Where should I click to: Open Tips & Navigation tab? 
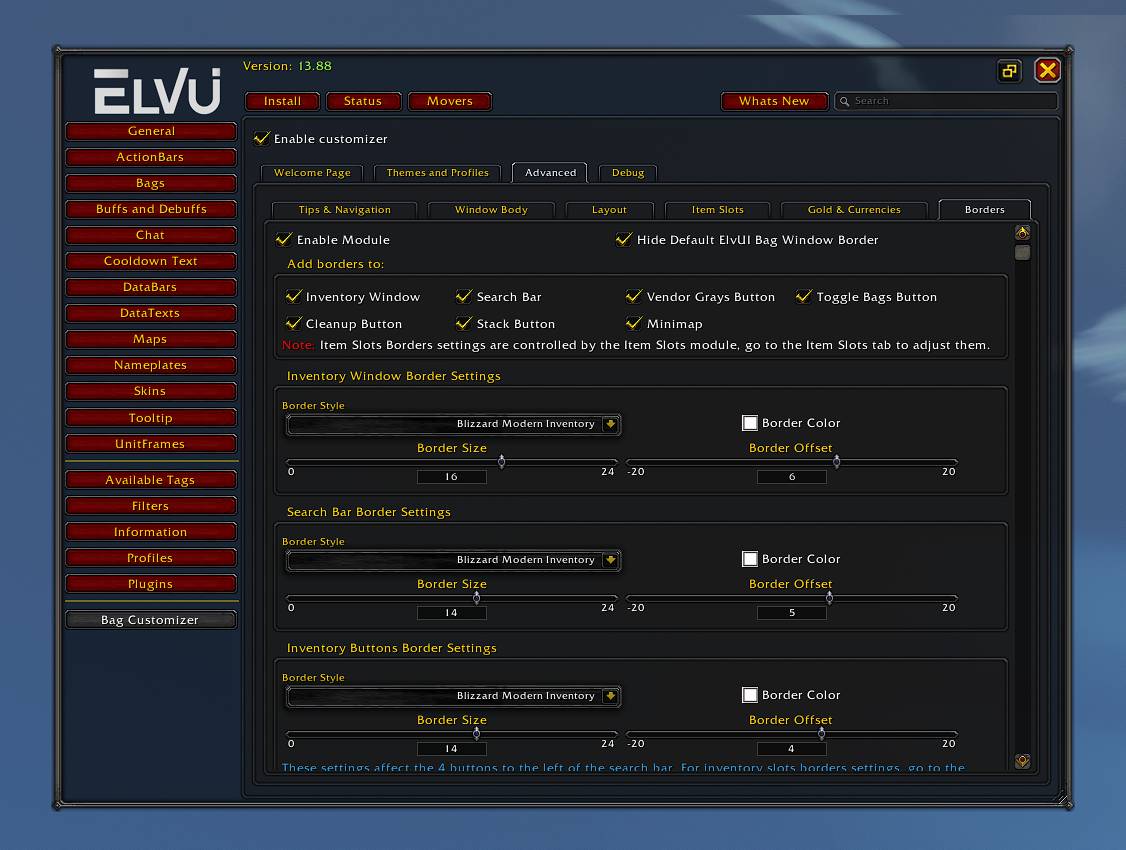pyautogui.click(x=345, y=210)
